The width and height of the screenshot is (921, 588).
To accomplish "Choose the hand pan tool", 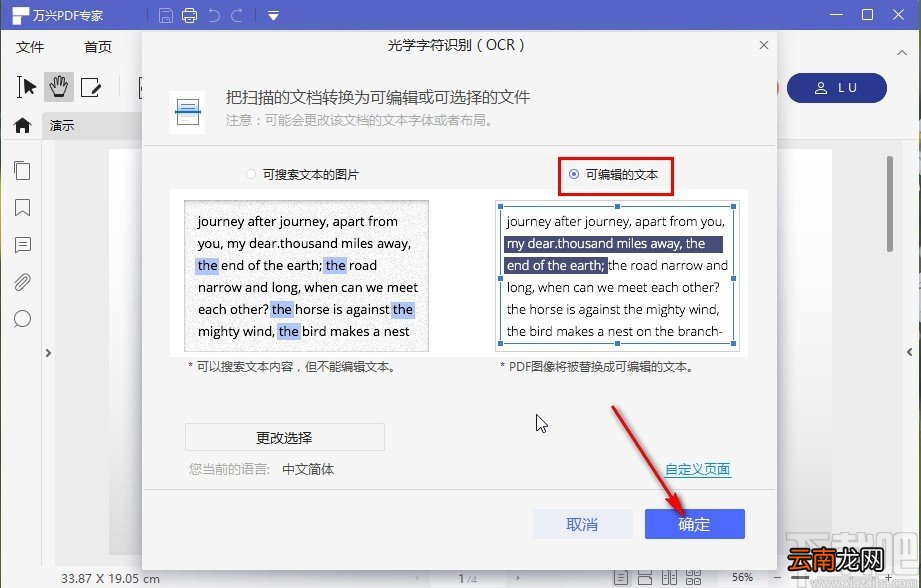I will [58, 88].
